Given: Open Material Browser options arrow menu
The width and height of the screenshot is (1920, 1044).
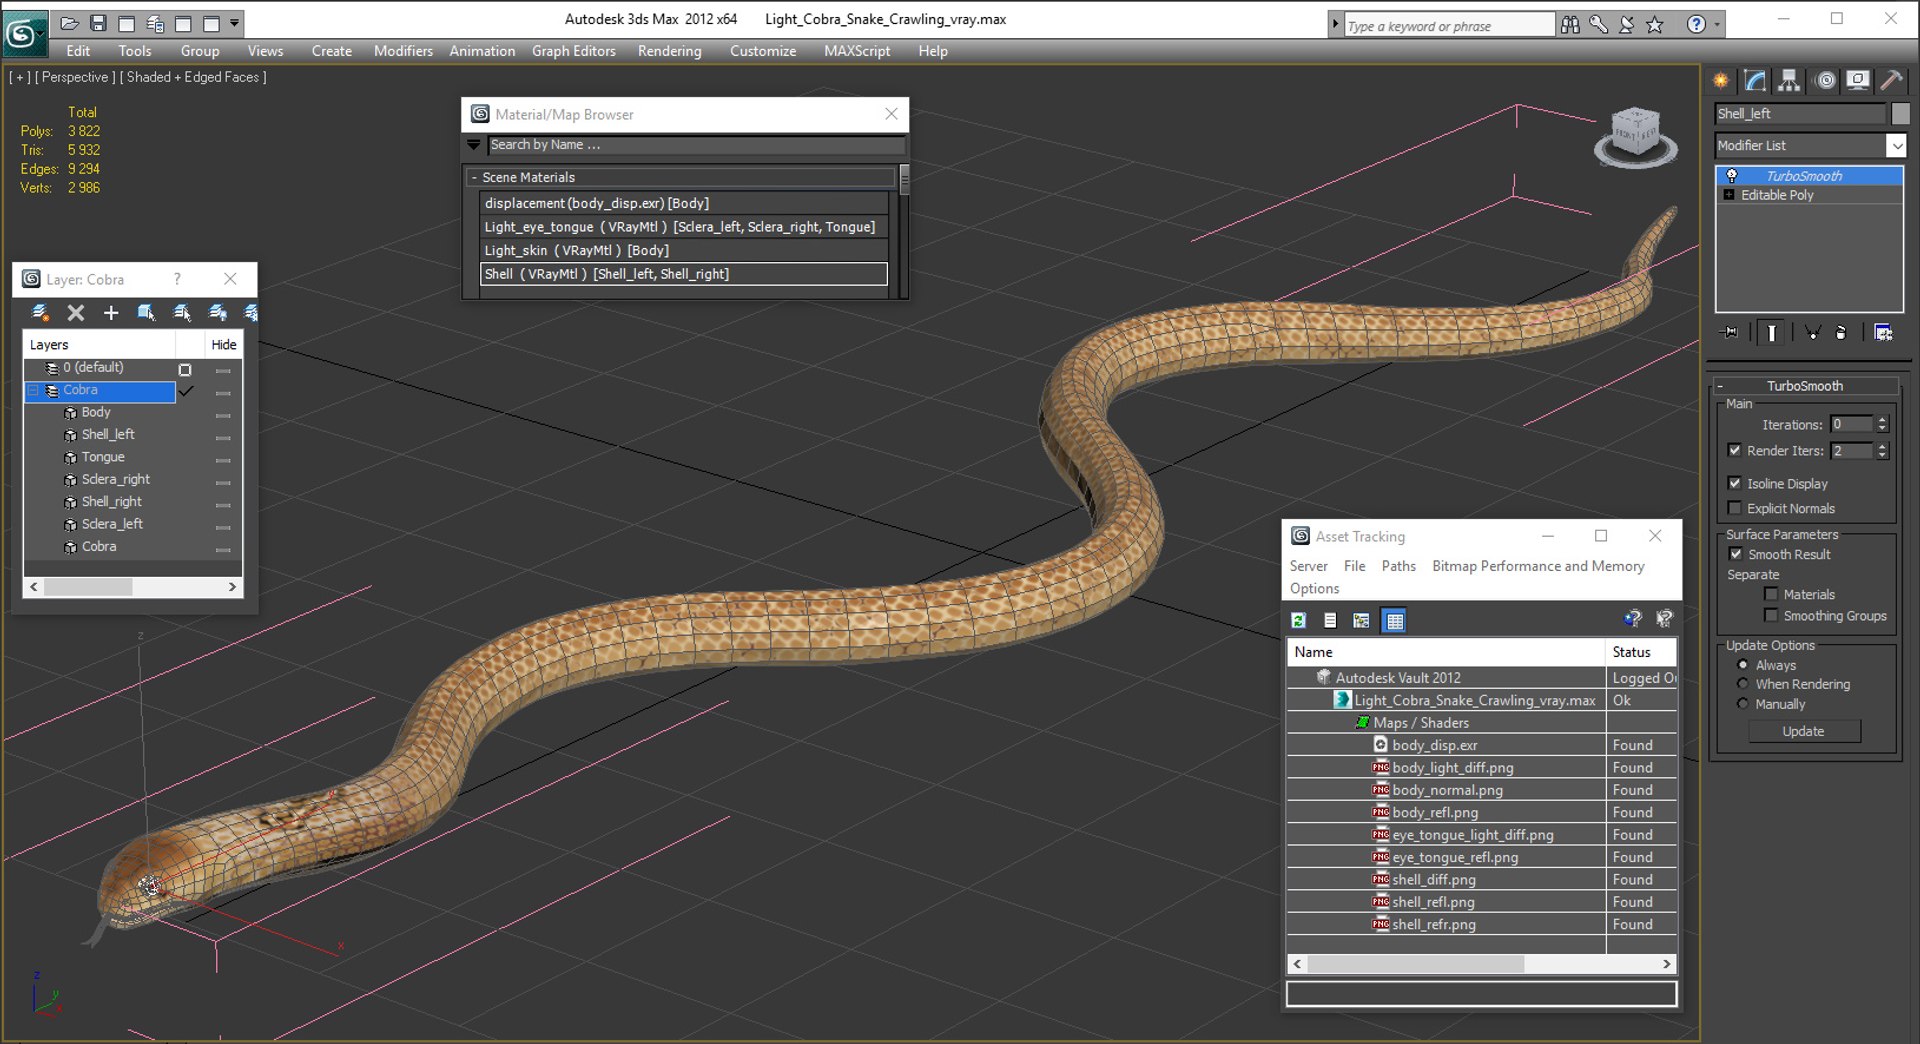Looking at the screenshot, I should click(474, 145).
